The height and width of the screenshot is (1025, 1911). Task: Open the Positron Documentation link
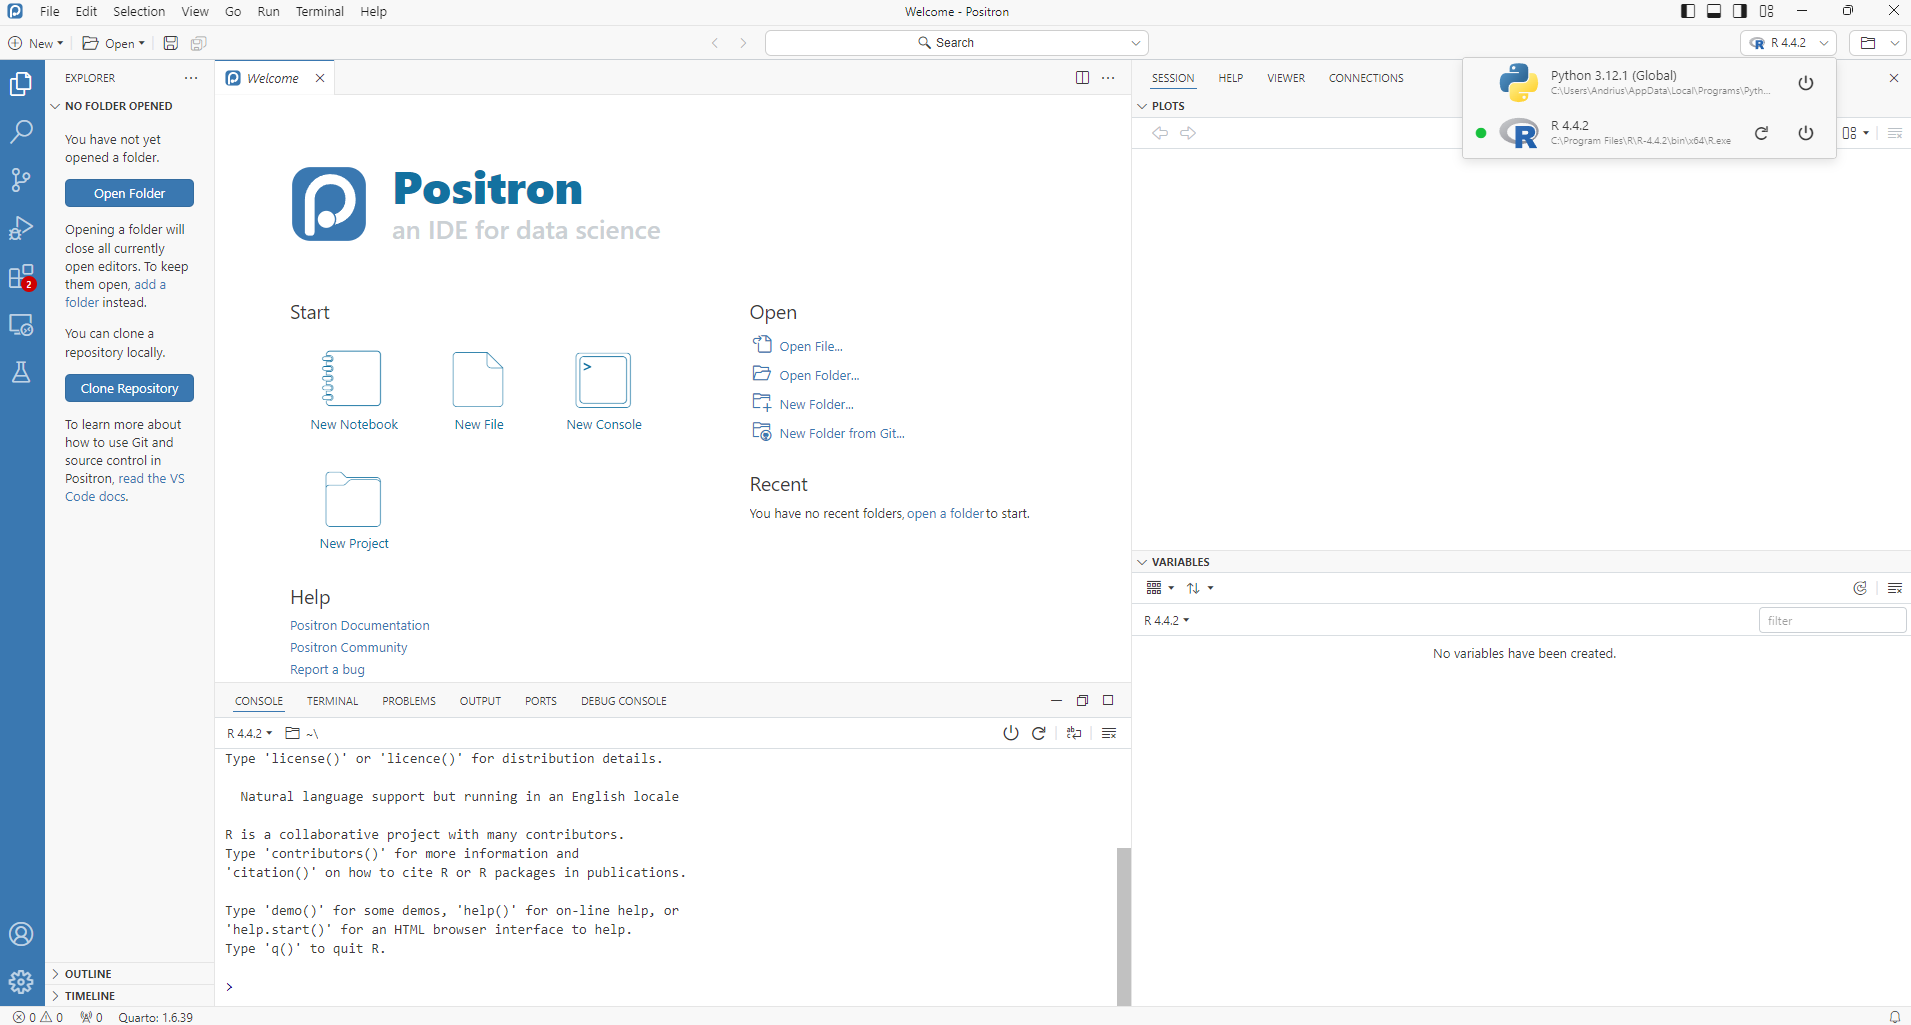(360, 626)
